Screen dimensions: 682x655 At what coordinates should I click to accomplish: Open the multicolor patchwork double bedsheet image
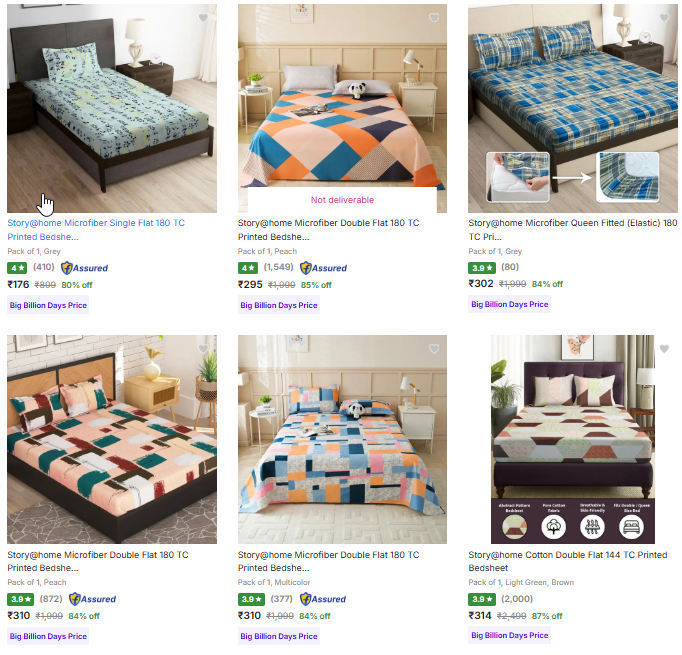(x=342, y=439)
